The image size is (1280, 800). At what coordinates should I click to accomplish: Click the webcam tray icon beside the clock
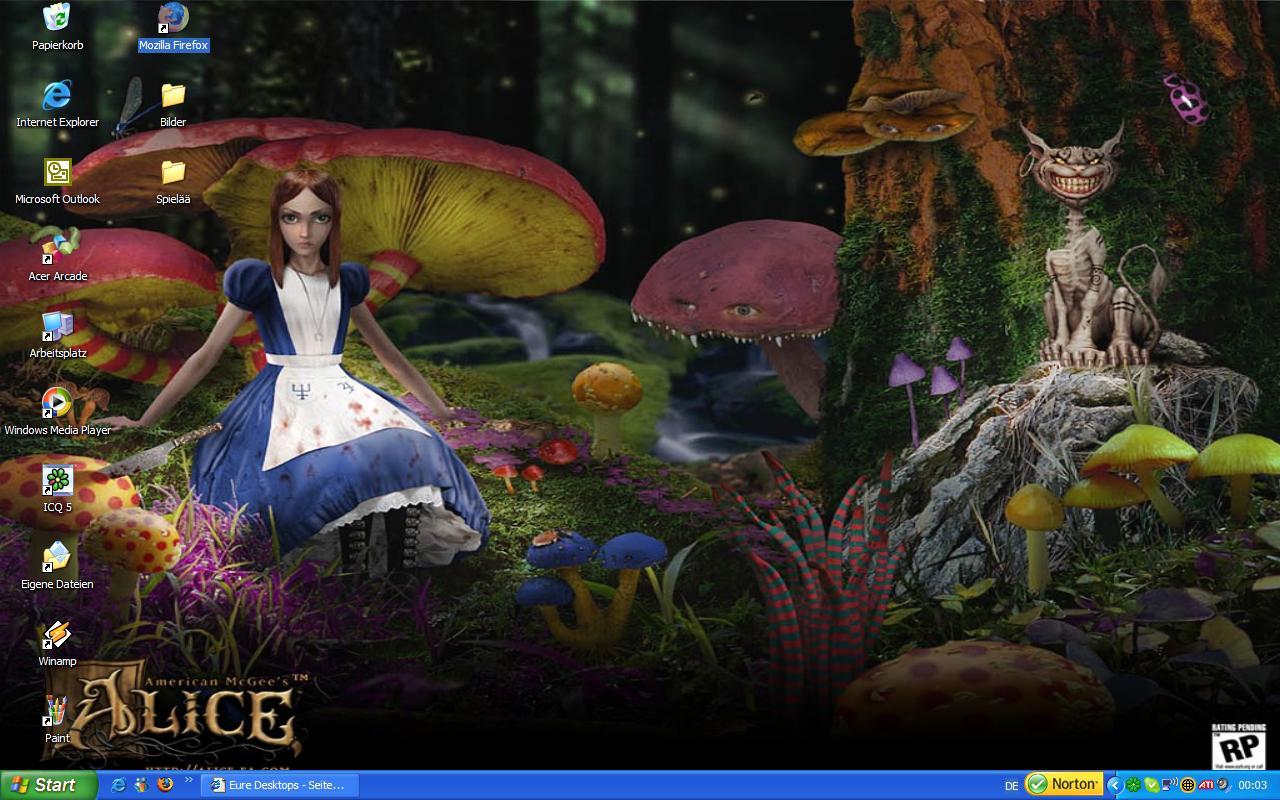1223,785
